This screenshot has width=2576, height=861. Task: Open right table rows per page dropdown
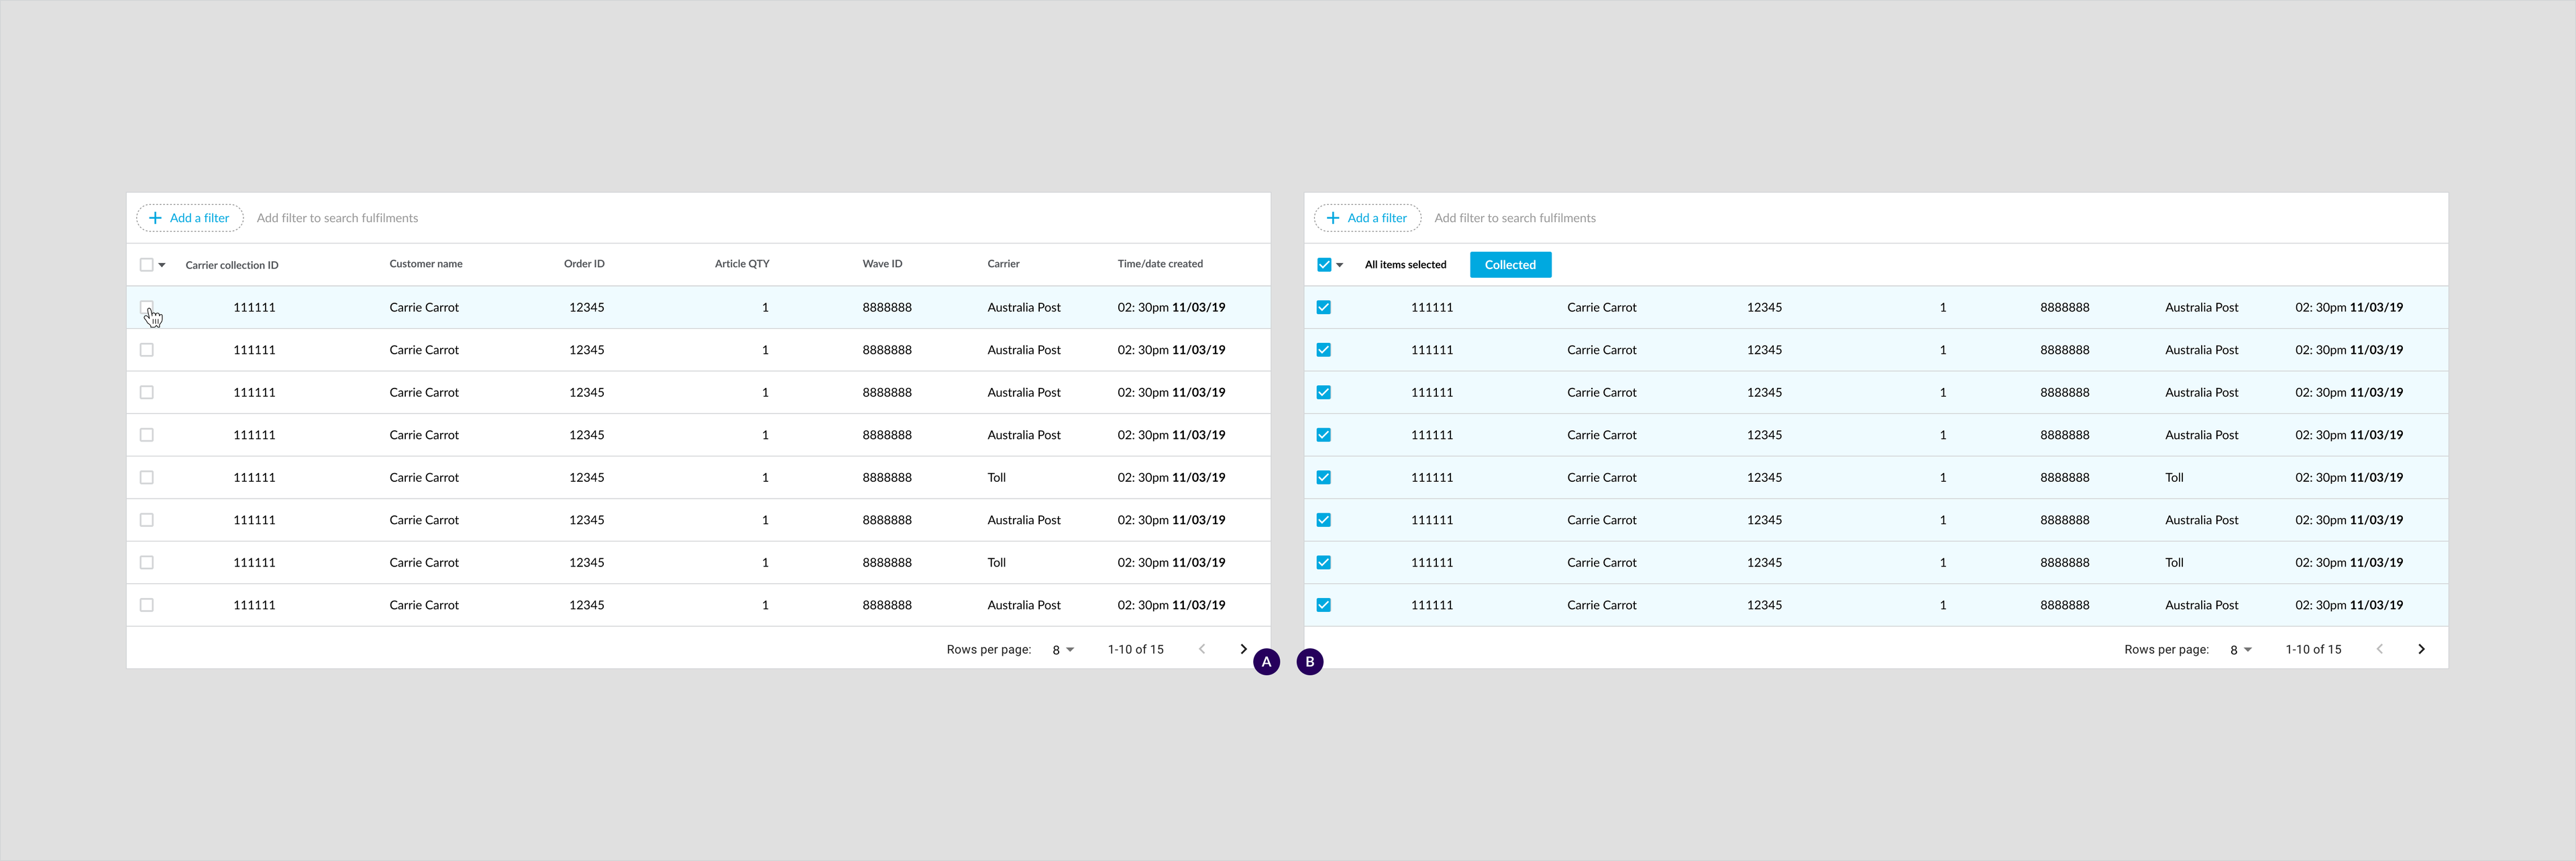point(2241,650)
